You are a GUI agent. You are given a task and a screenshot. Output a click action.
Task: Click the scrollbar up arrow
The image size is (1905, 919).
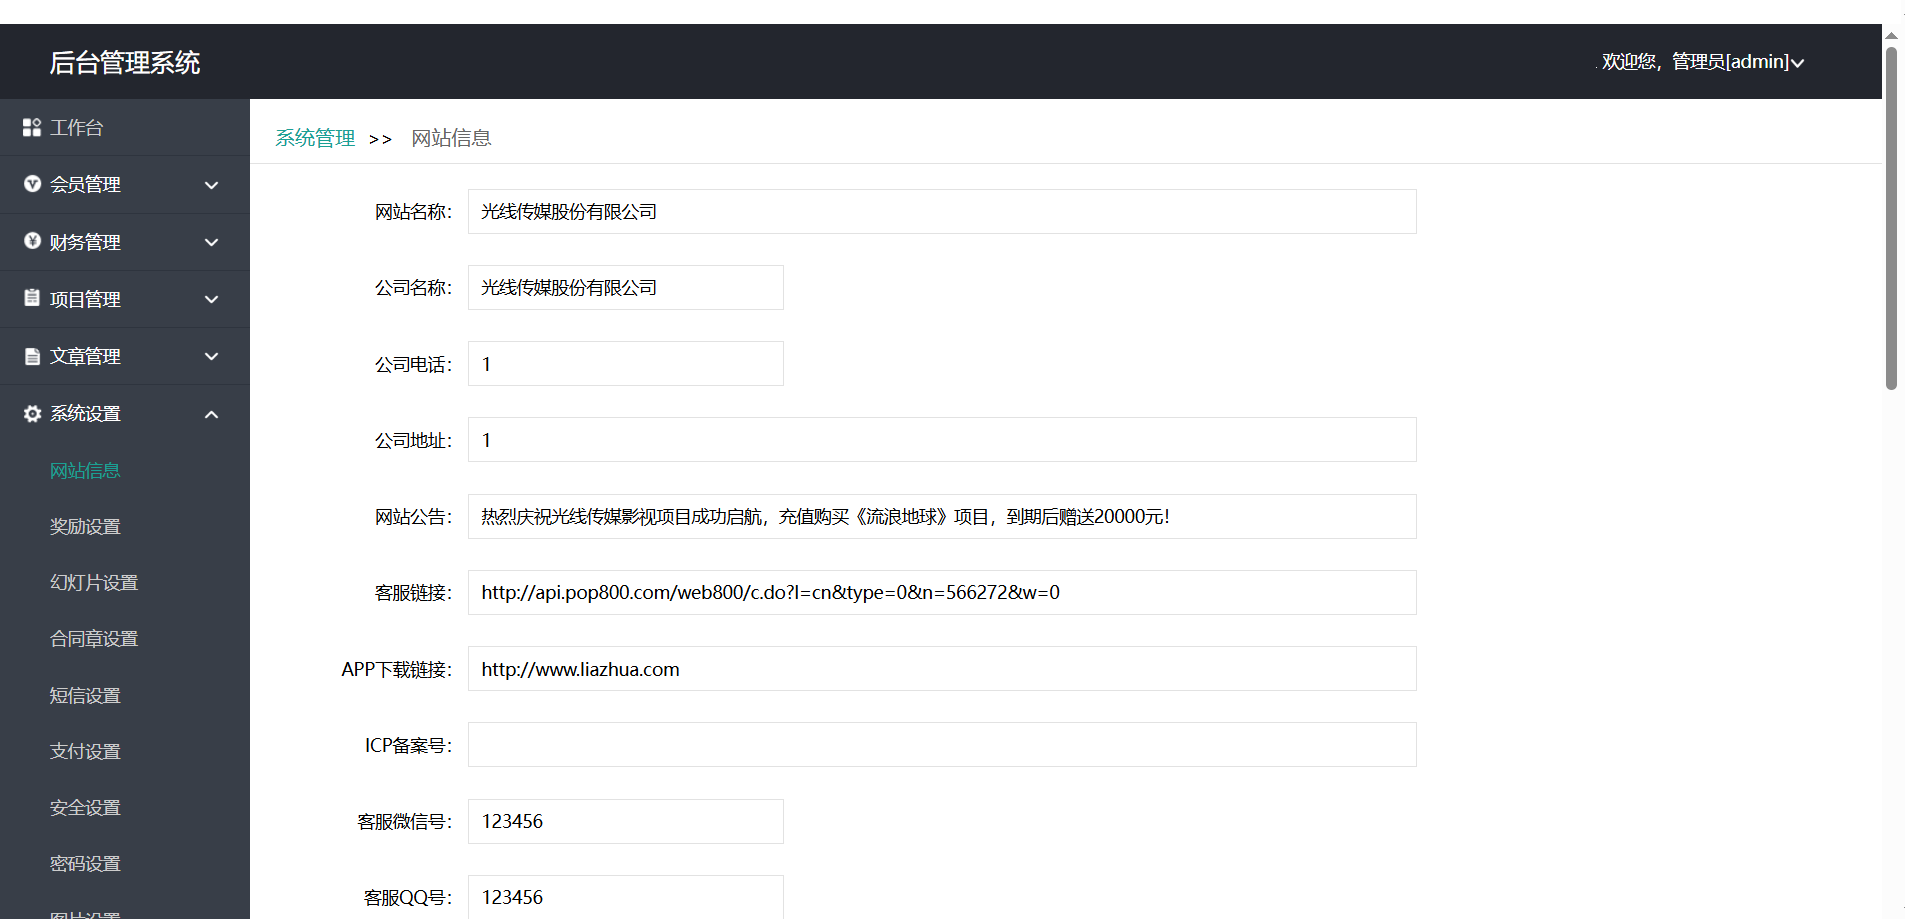pos(1891,35)
